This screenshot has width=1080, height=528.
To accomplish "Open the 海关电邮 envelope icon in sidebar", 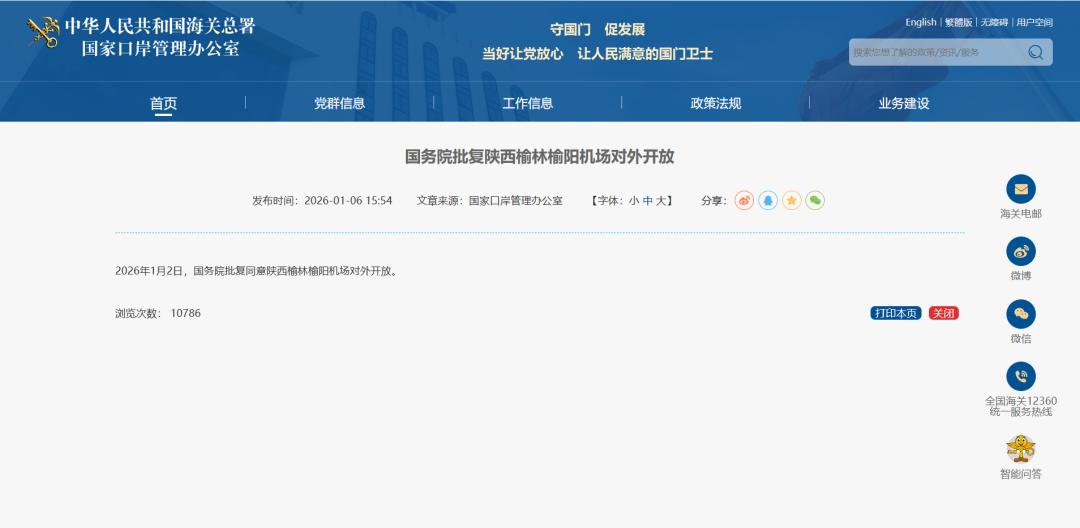I will [1020, 189].
